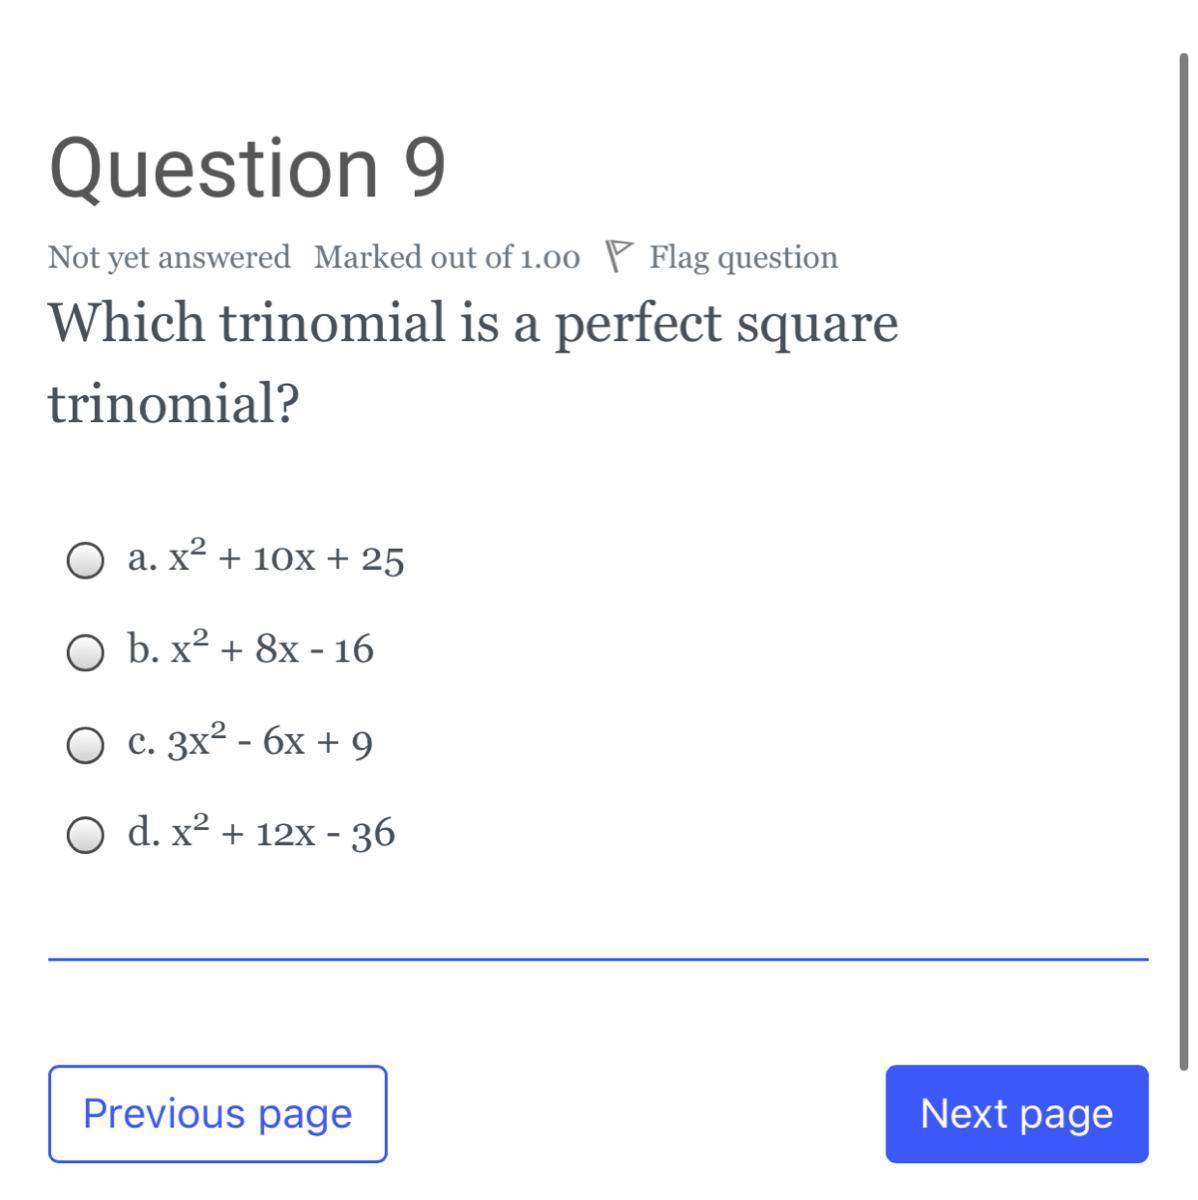Click the Flag question link text
Image resolution: width=1198 pixels, height=1200 pixels.
point(743,257)
